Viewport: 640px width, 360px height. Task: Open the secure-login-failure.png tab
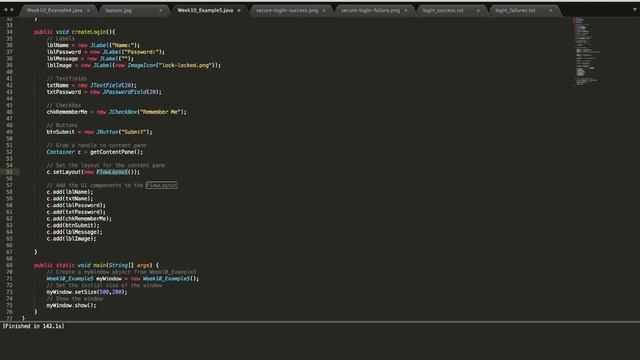click(x=370, y=11)
